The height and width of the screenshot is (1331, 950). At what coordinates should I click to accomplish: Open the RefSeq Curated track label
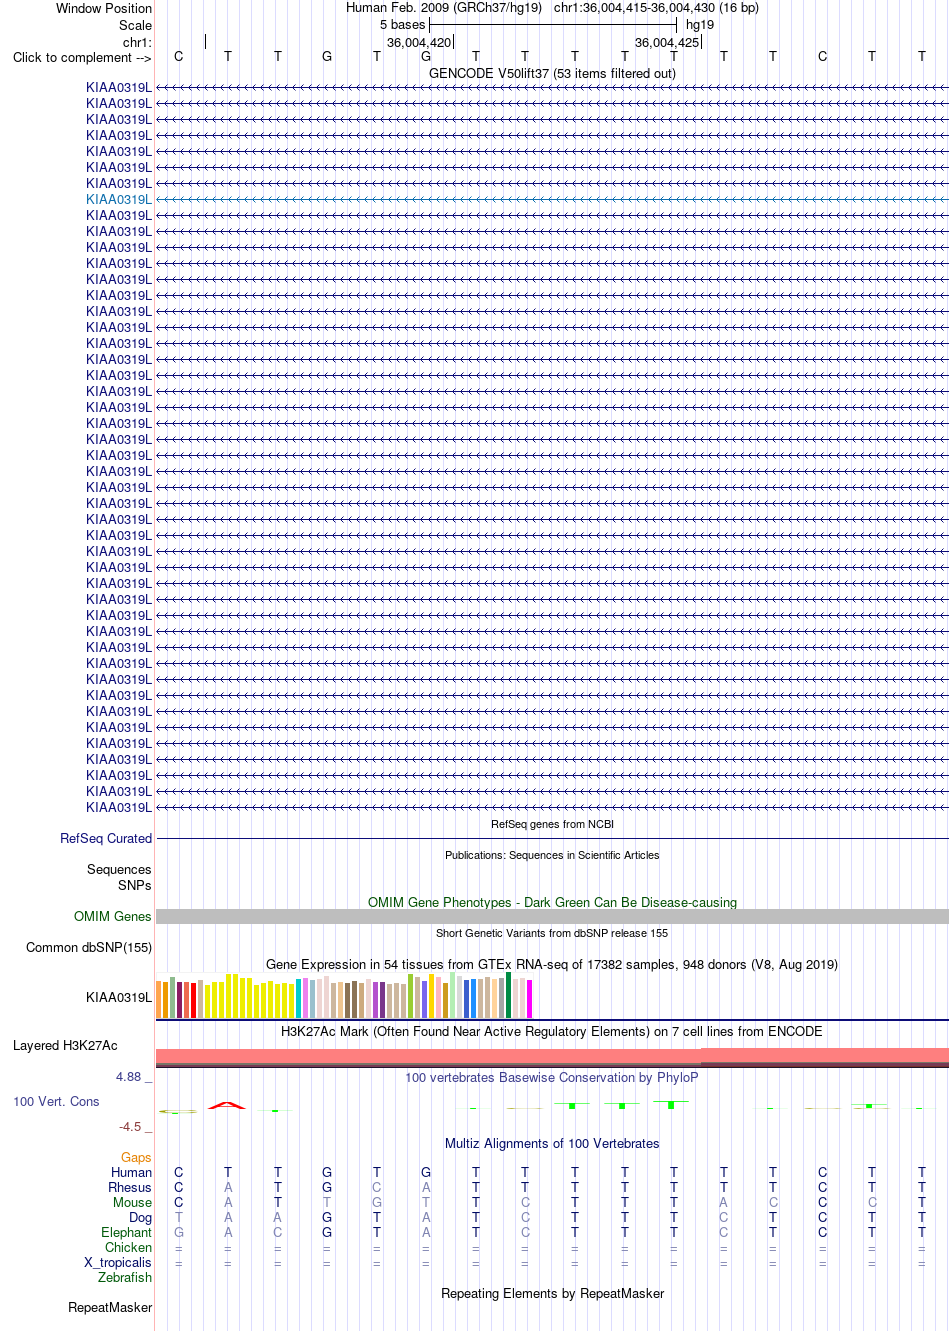pos(106,838)
